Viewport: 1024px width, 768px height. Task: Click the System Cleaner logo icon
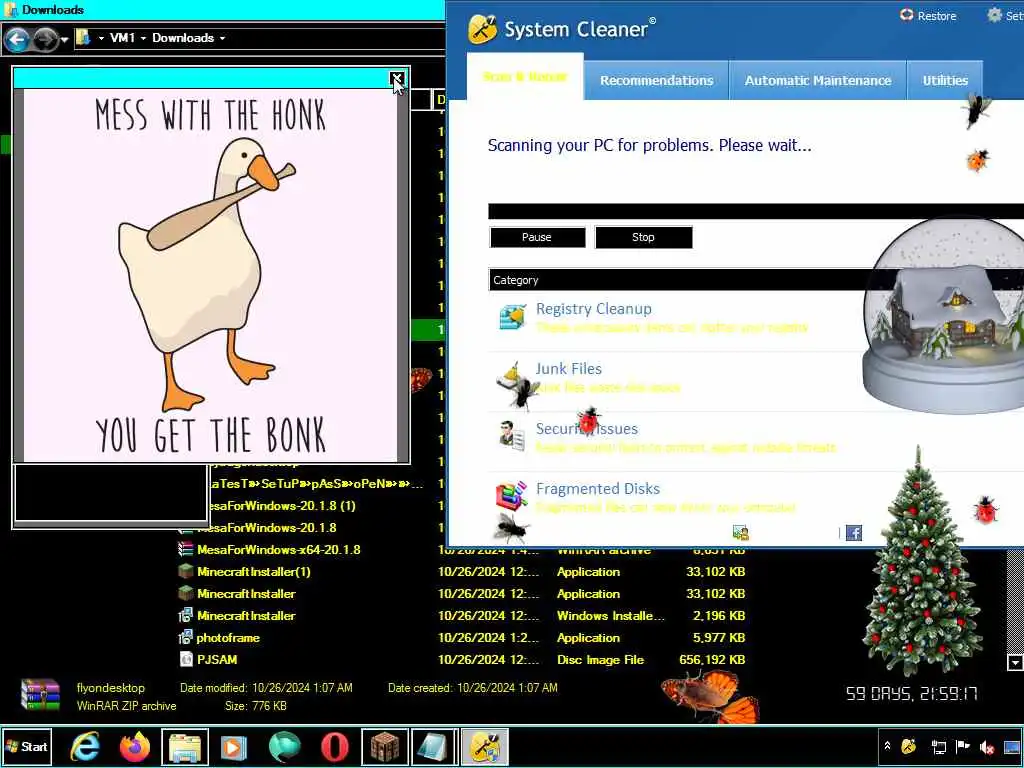coord(483,29)
